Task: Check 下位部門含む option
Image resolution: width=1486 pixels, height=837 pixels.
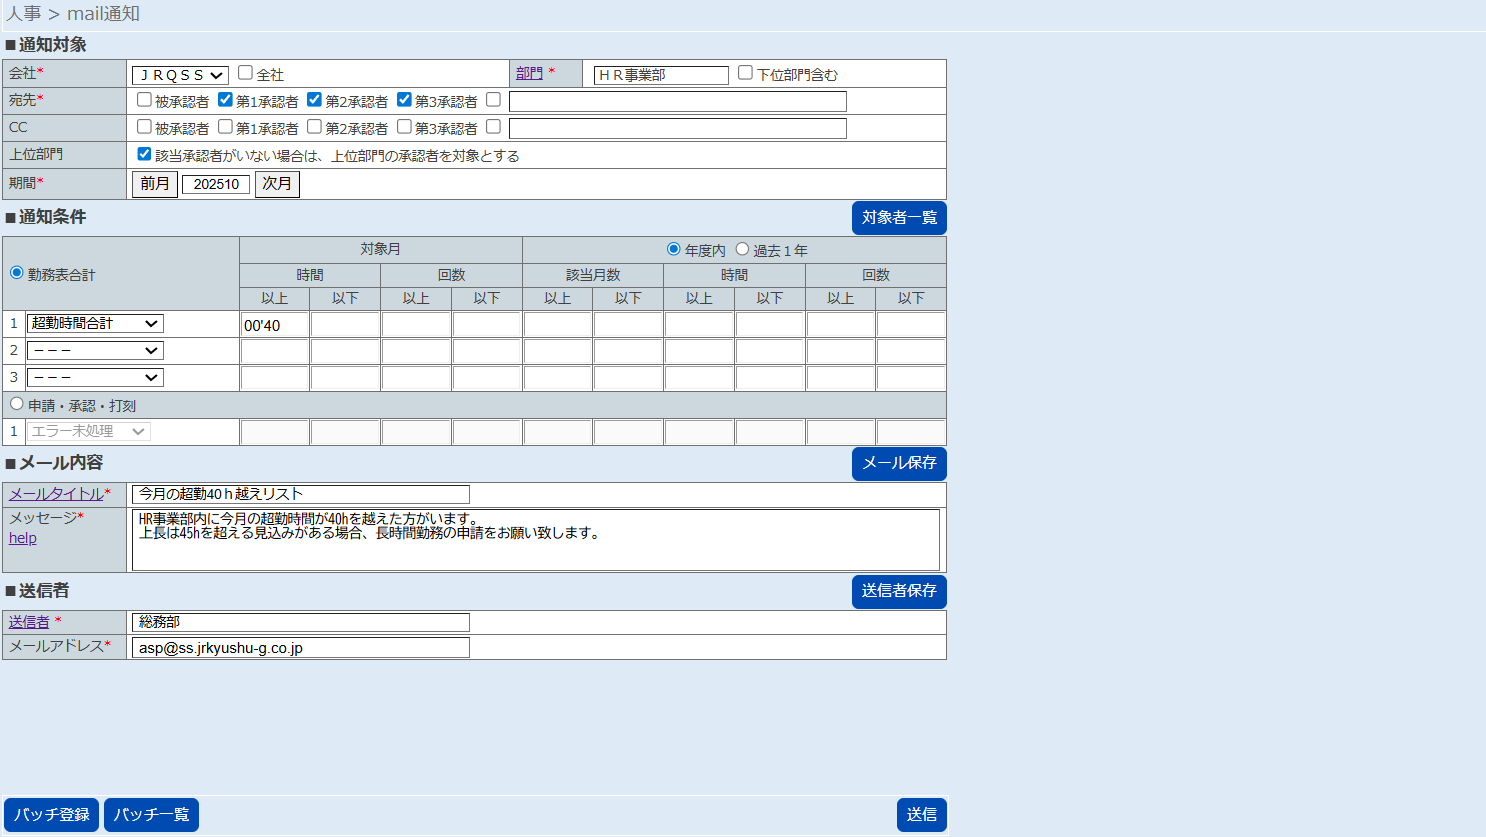Action: click(745, 73)
